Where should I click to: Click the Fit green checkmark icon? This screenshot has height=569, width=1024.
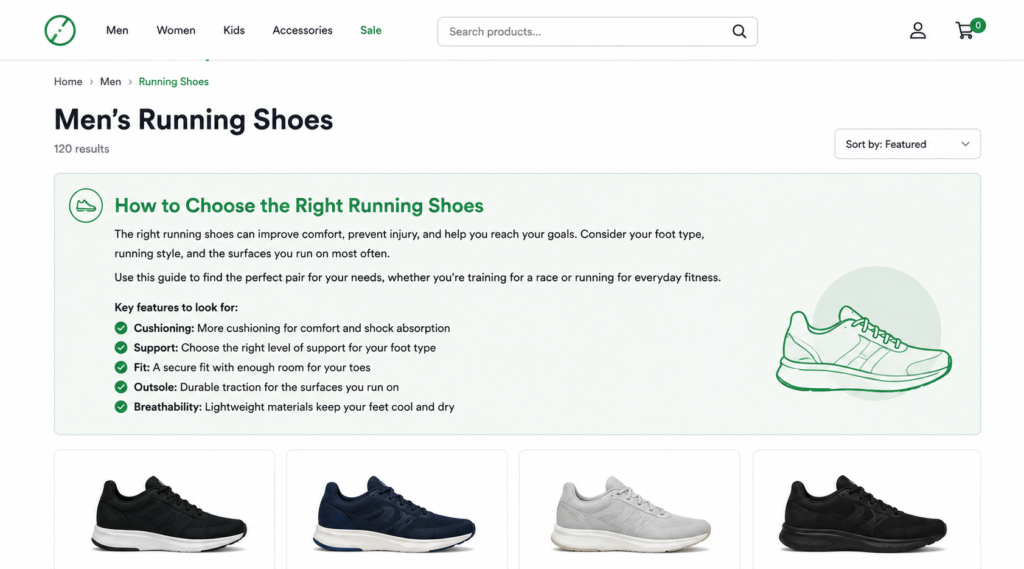(121, 367)
